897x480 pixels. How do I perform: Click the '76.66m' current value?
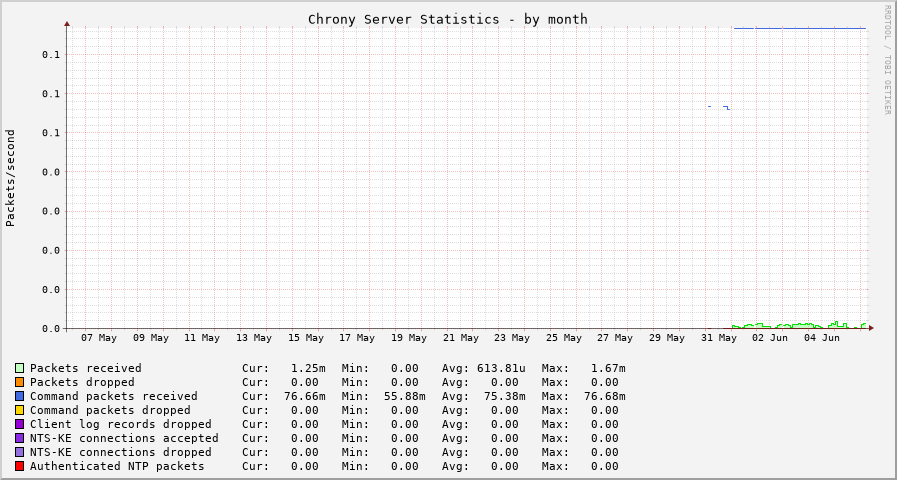pos(305,396)
